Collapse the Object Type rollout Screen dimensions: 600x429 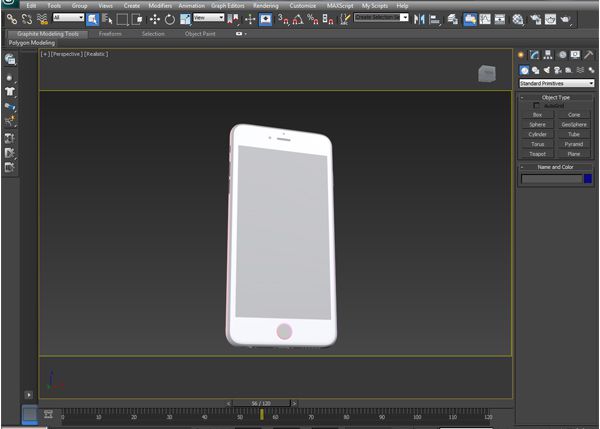pyautogui.click(x=556, y=97)
